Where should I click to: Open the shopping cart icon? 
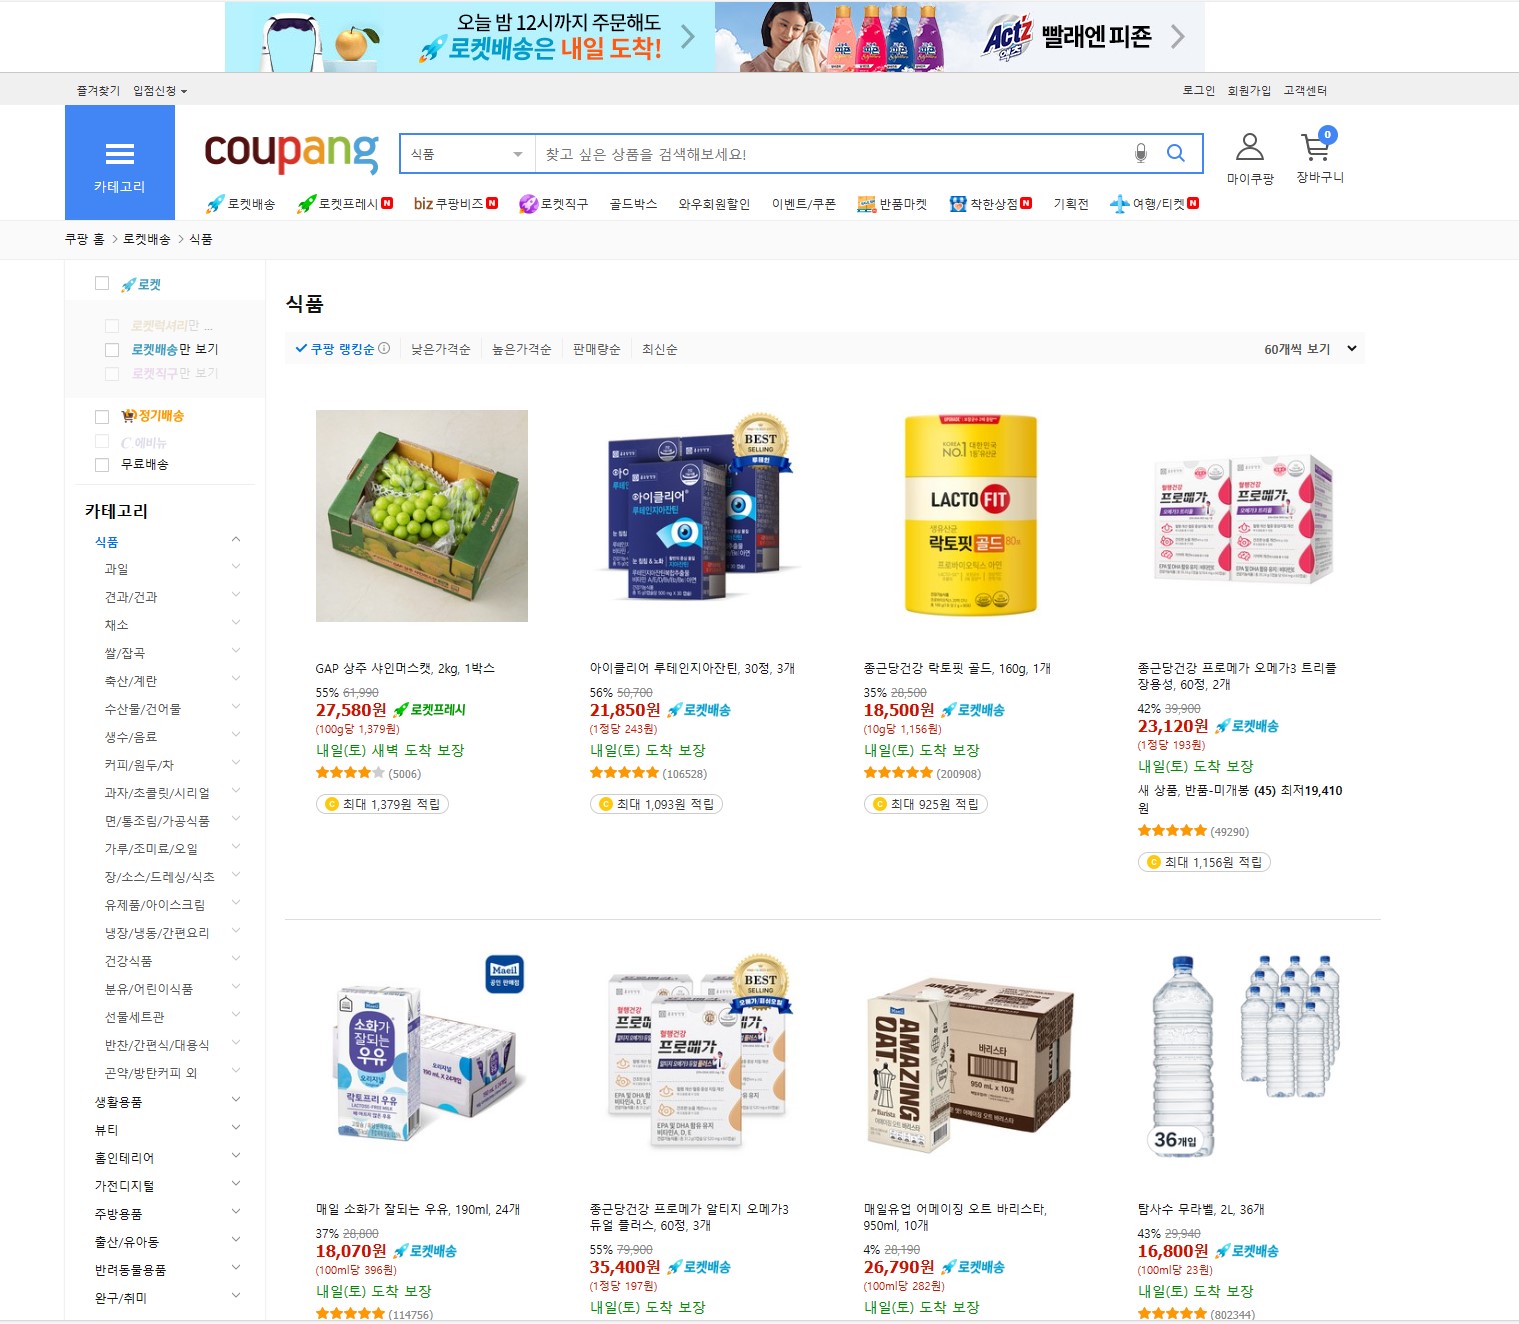point(1316,147)
